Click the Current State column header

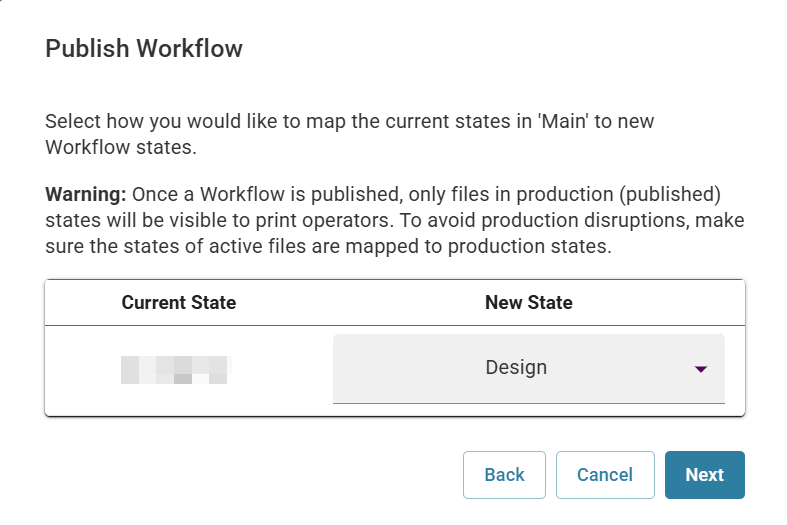179,303
